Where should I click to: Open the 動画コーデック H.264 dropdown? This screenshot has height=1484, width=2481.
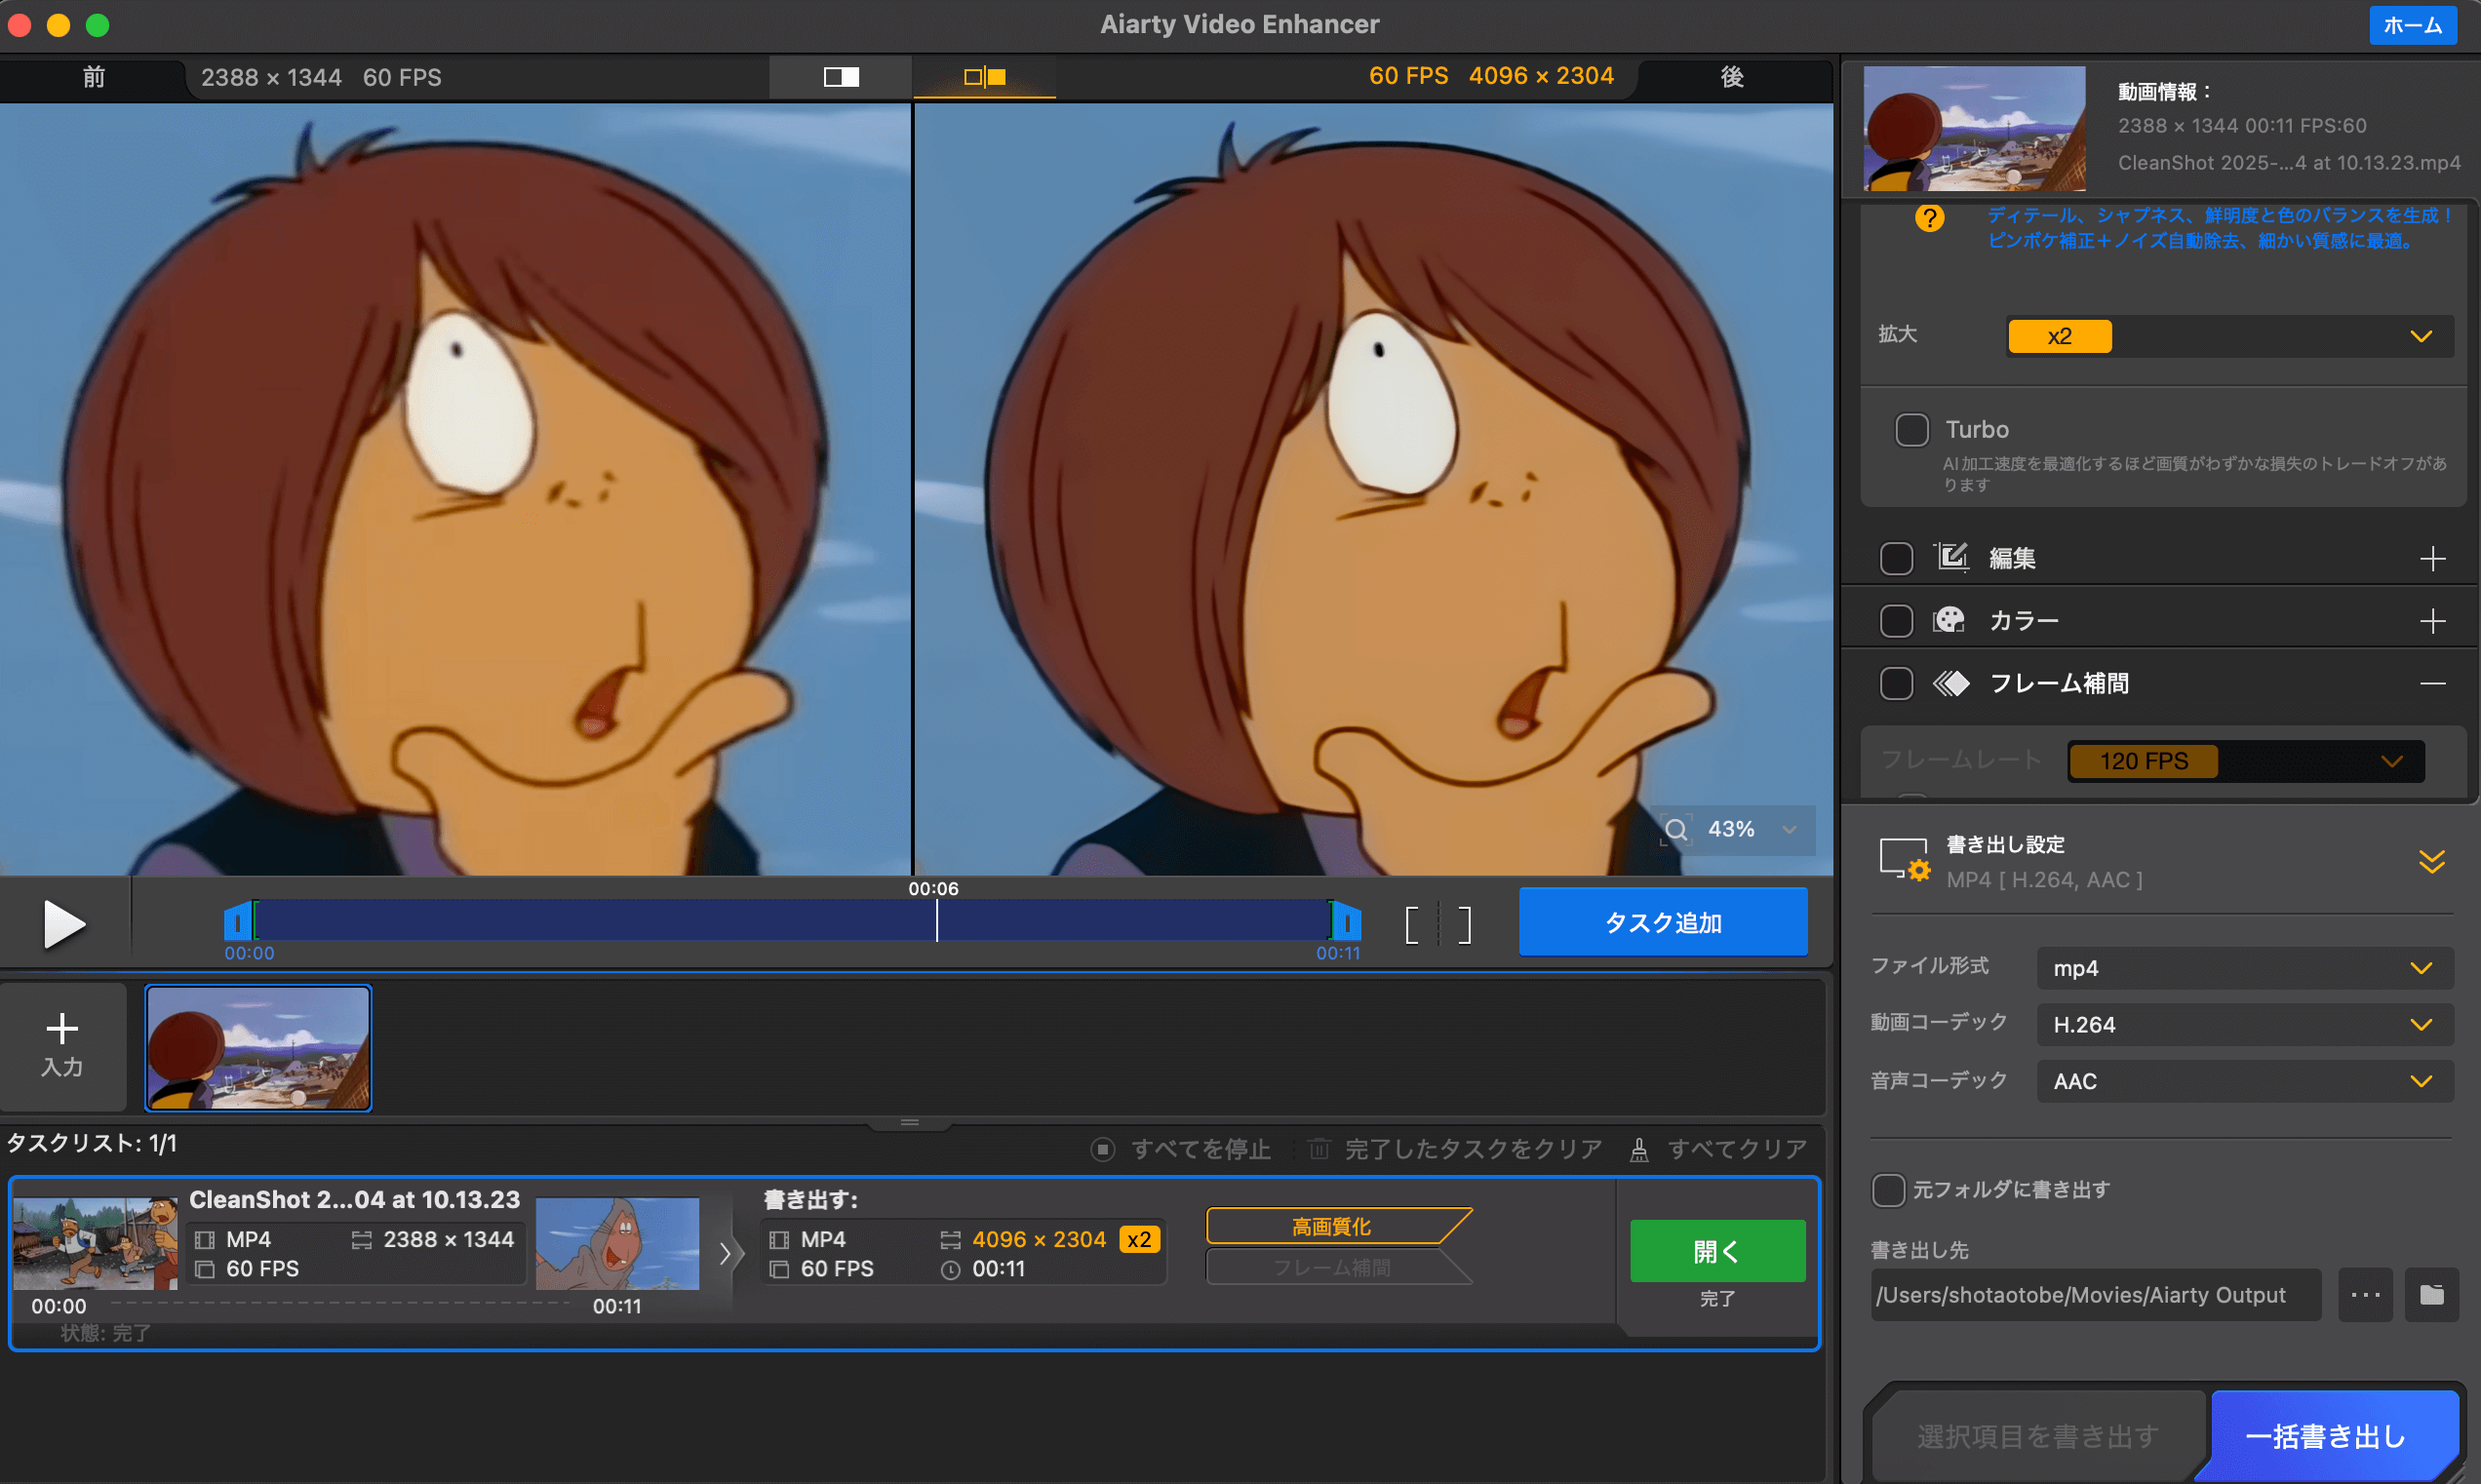pos(2243,1025)
